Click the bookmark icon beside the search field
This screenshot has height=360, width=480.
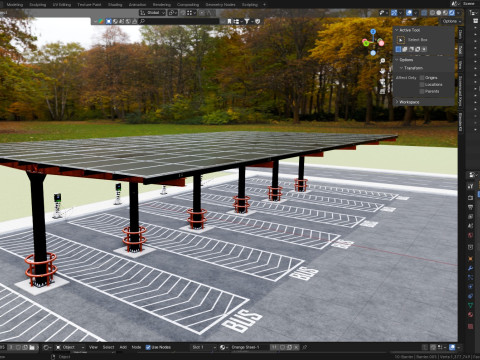[229, 21]
